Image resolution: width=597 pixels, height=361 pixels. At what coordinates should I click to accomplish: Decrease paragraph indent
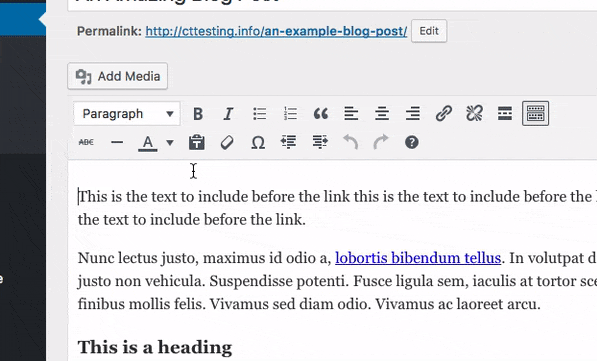(289, 142)
